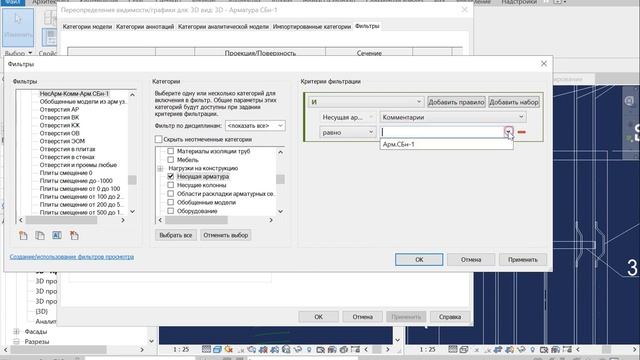Open detail level in right view control bar

point(453,349)
